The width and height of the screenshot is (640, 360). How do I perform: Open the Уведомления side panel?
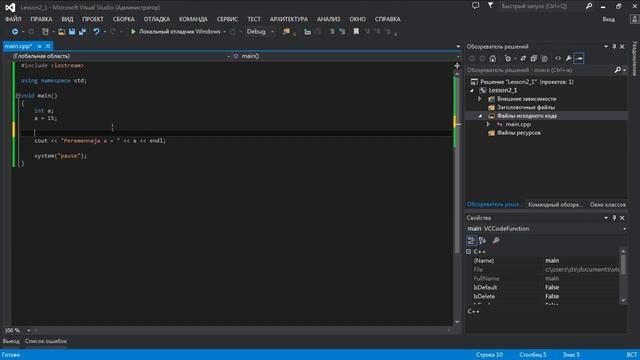635,58
